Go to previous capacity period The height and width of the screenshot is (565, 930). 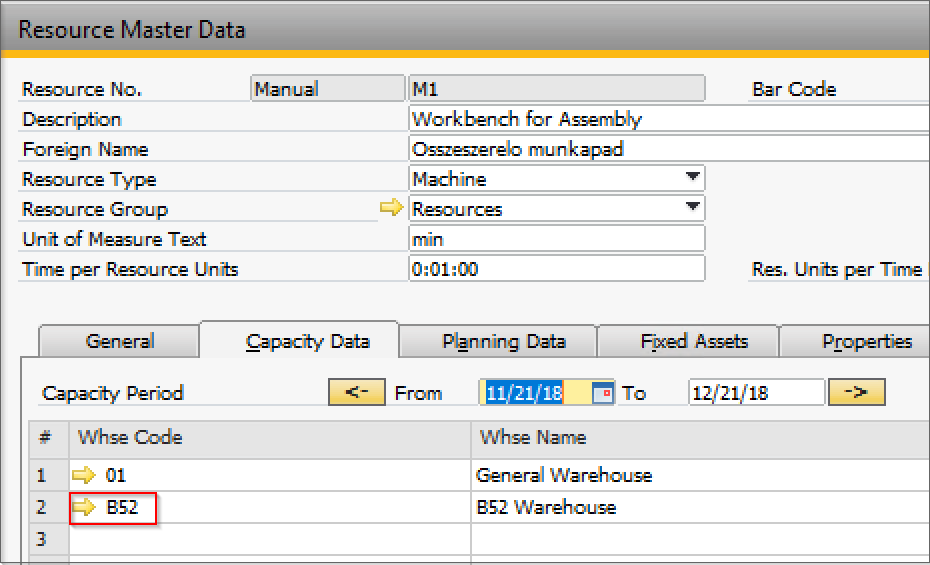pos(355,393)
